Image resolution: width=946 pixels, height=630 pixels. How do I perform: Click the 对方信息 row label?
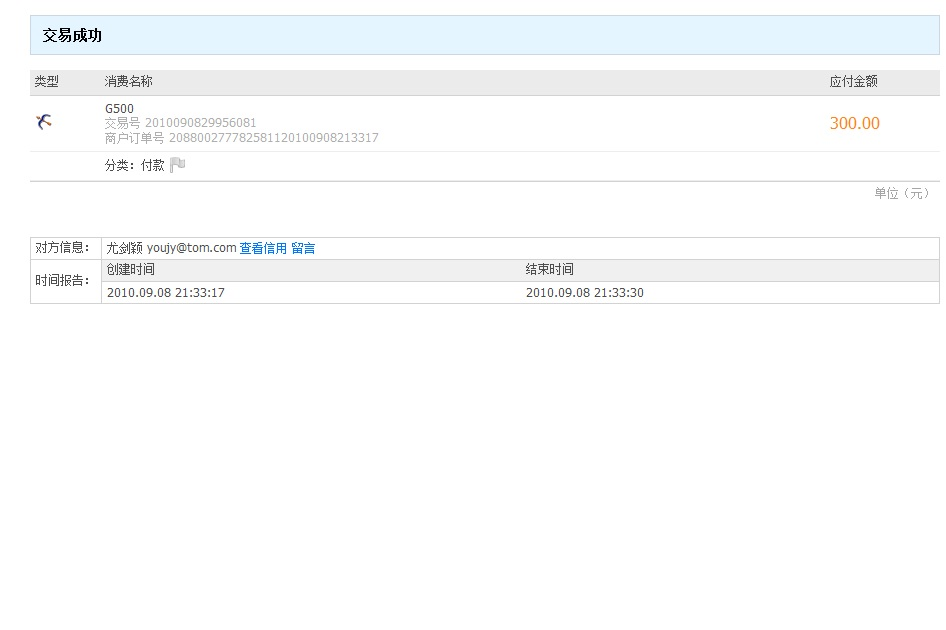pos(63,248)
